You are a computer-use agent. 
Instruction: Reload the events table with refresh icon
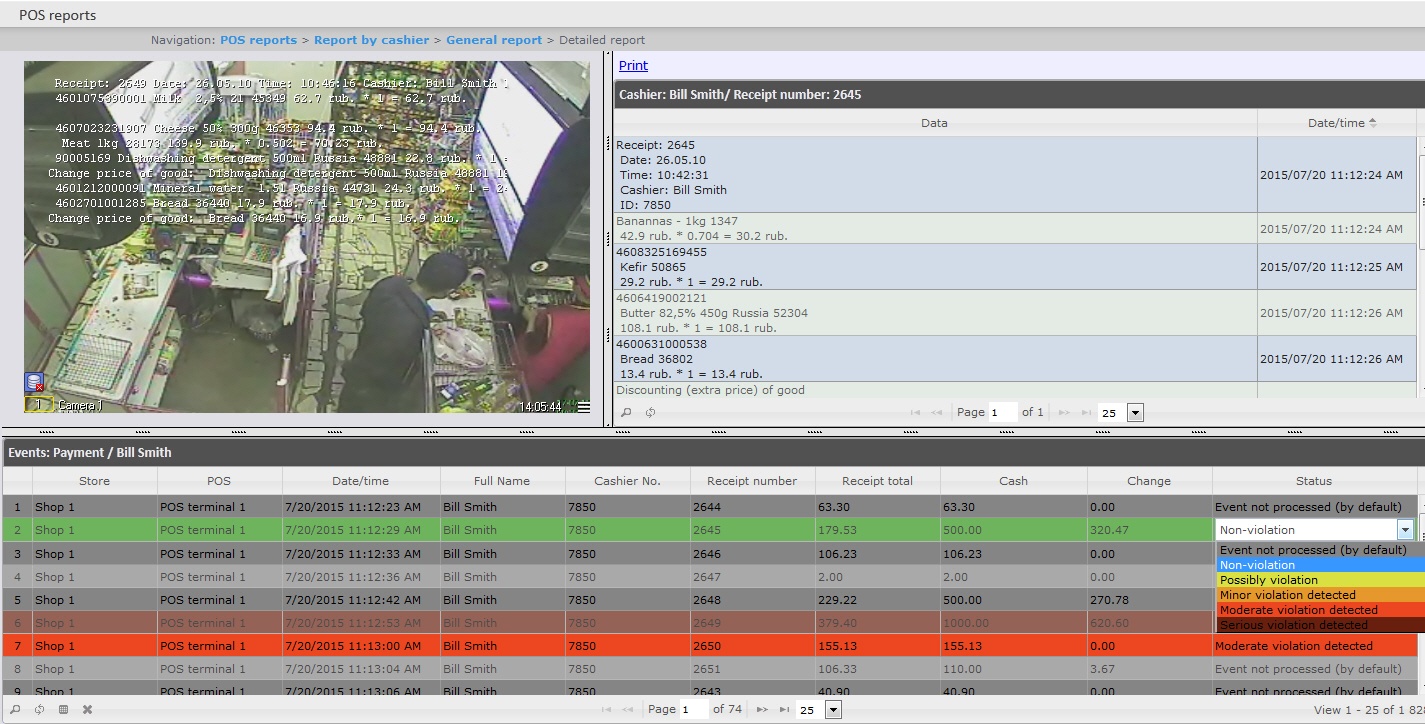click(x=39, y=709)
